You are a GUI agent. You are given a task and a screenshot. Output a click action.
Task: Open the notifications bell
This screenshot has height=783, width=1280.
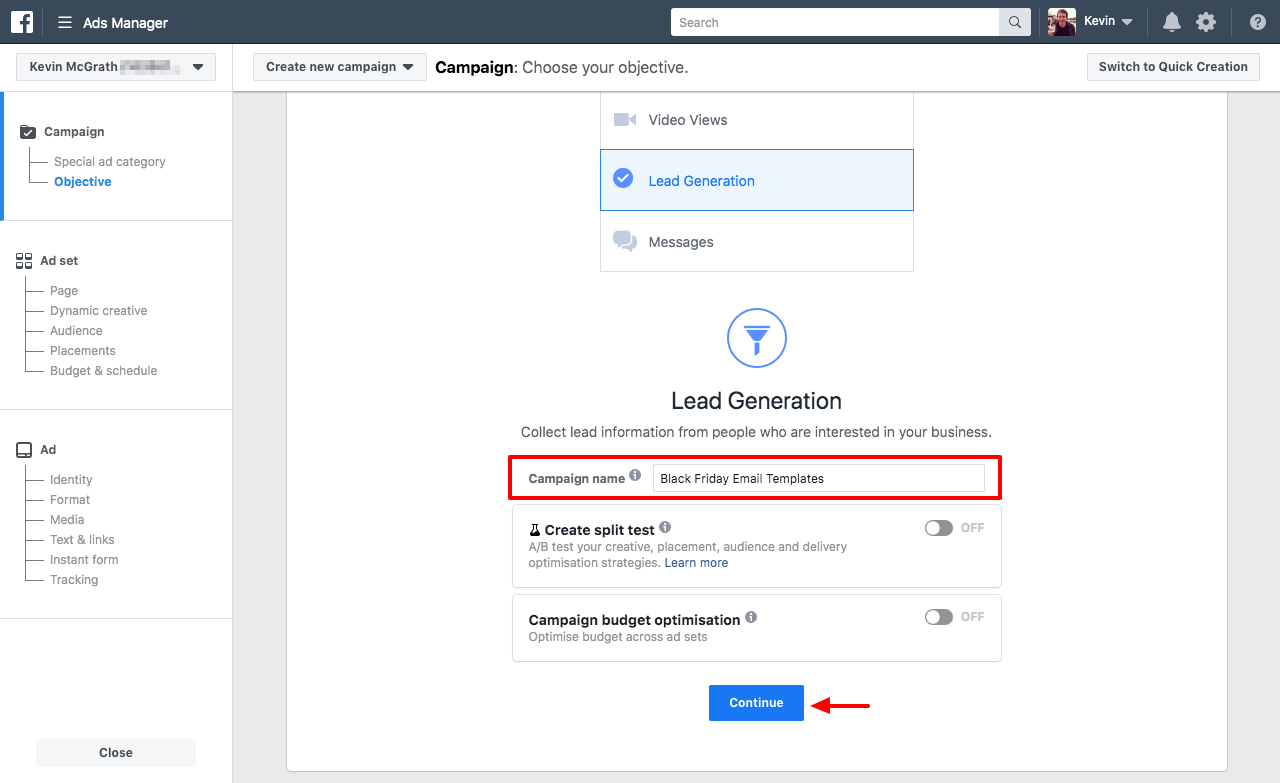click(x=1171, y=22)
